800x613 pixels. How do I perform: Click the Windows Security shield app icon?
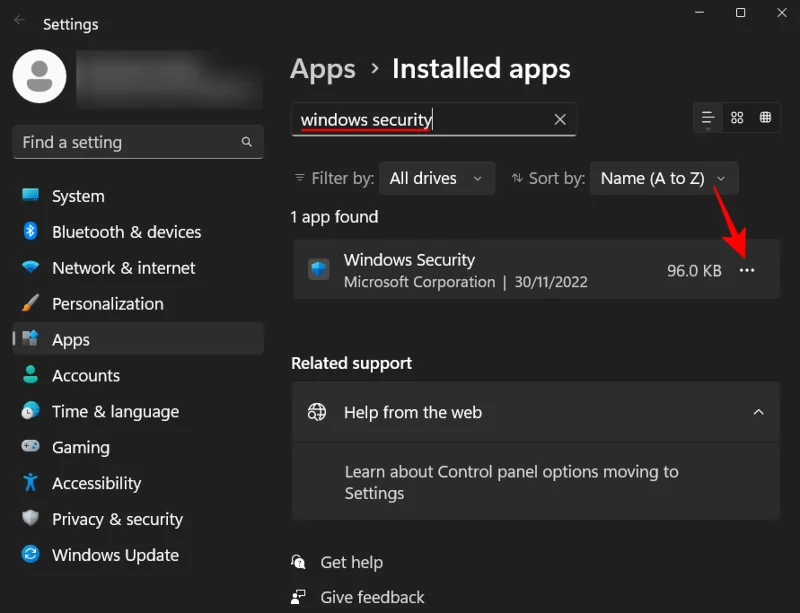pos(318,269)
